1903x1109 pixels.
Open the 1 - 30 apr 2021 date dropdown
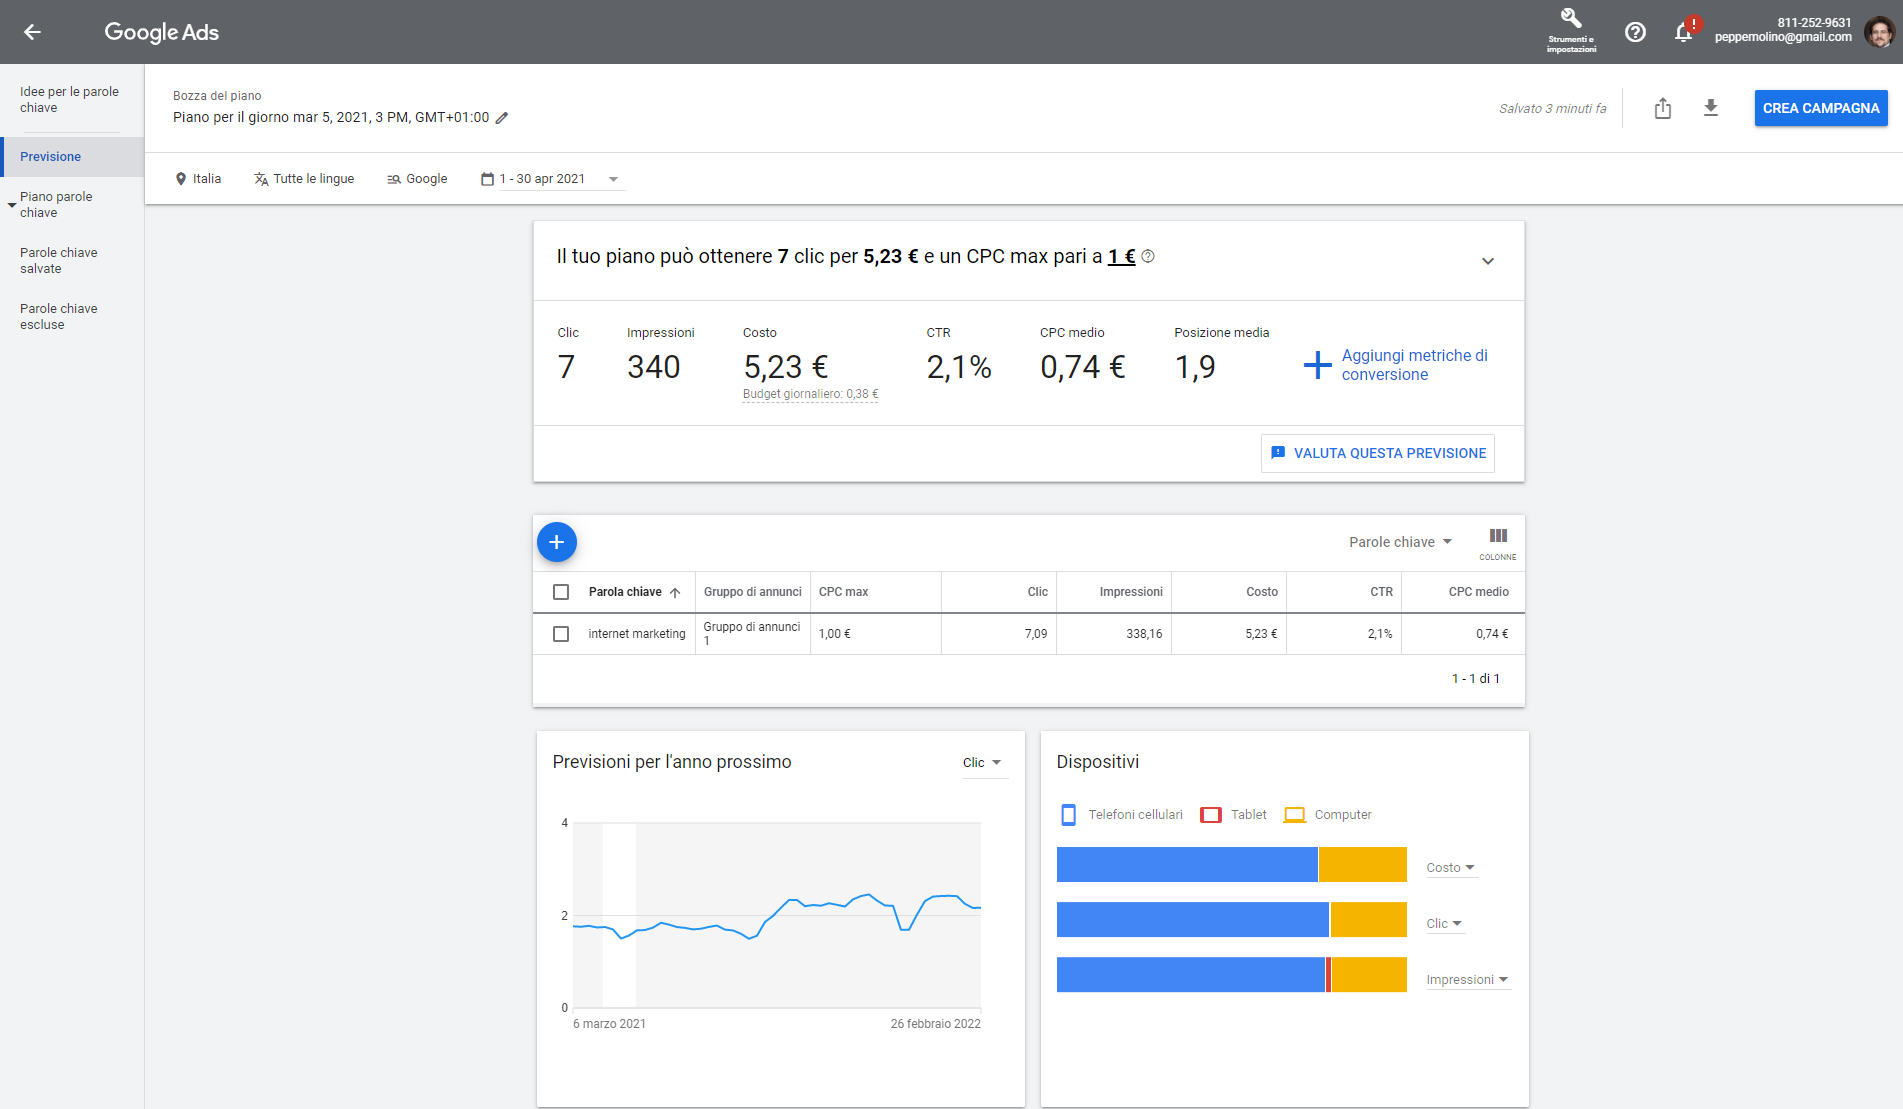click(x=613, y=178)
